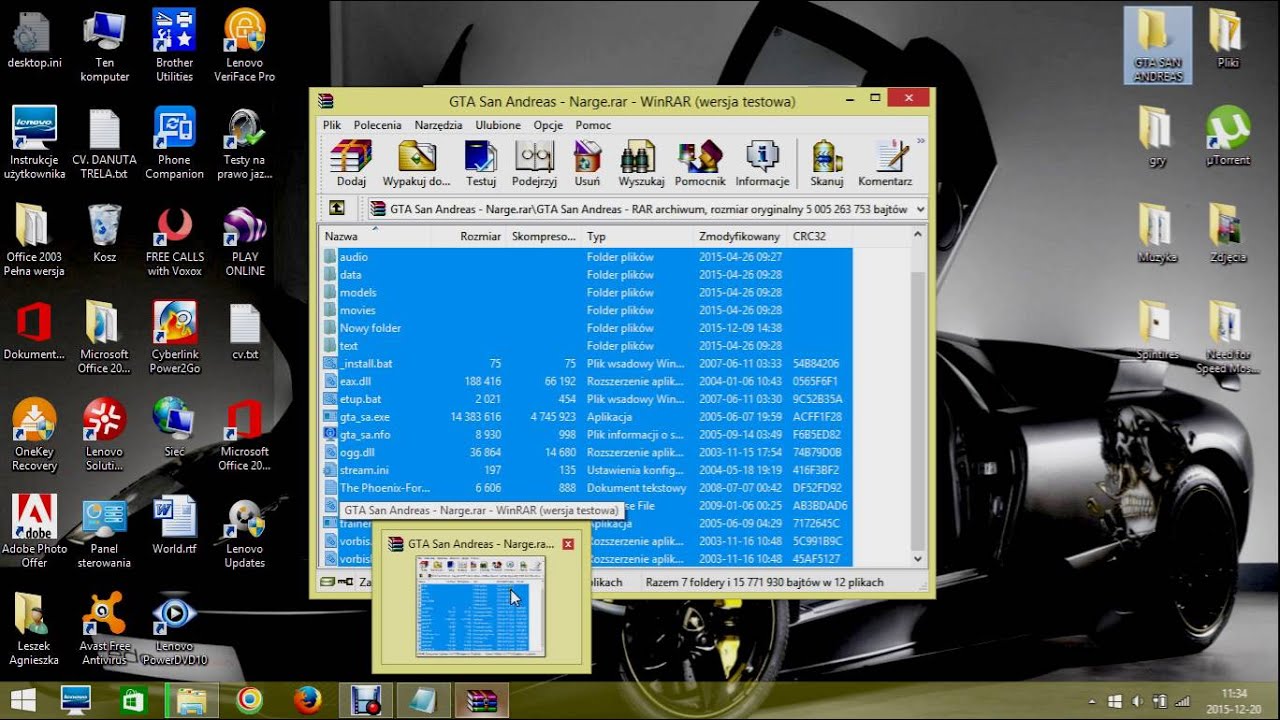Viewport: 1280px width, 720px height.
Task: Select the Kosz recycle bin icon
Action: coord(104,233)
